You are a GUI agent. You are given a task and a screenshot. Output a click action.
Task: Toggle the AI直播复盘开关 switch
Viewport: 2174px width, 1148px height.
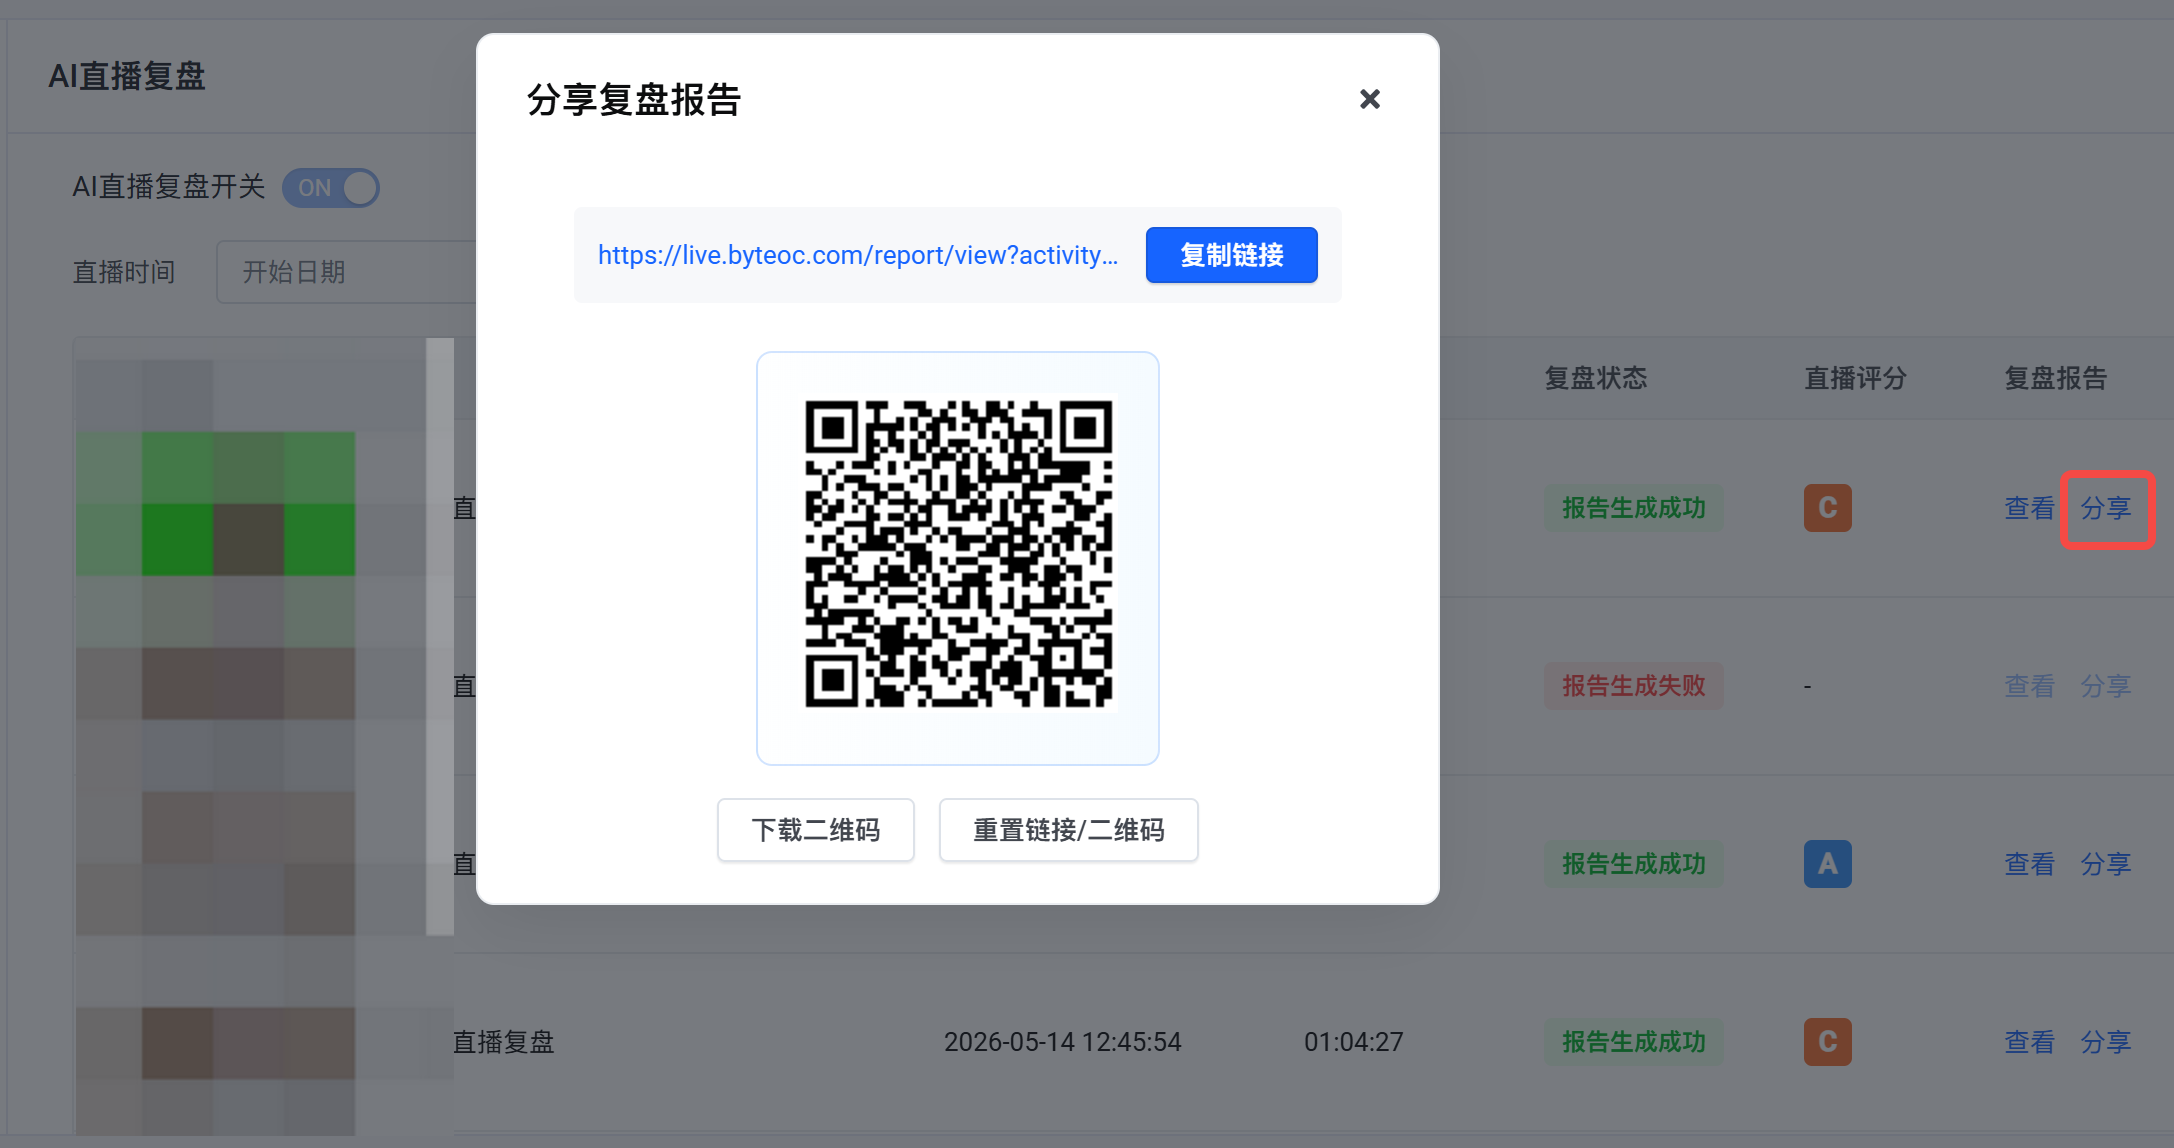[331, 188]
